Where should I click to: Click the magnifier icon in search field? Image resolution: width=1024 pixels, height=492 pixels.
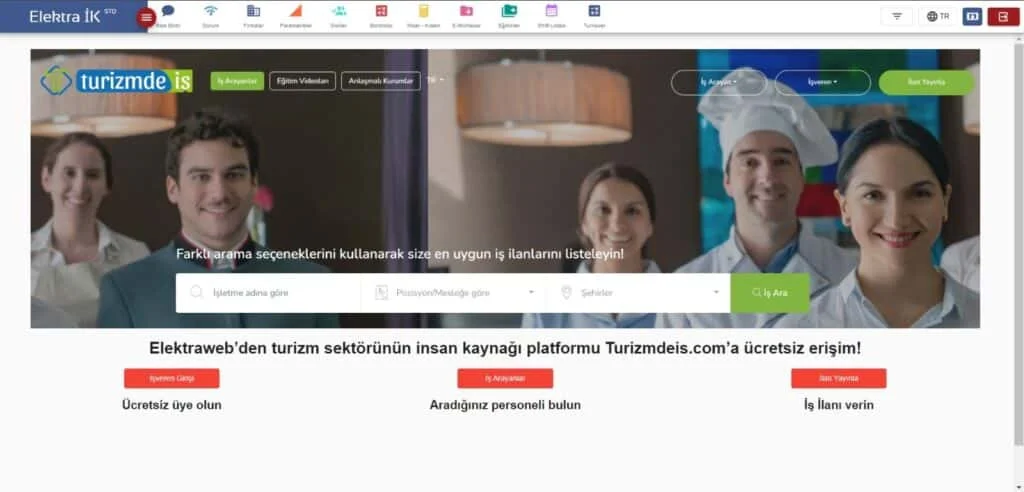click(x=197, y=293)
